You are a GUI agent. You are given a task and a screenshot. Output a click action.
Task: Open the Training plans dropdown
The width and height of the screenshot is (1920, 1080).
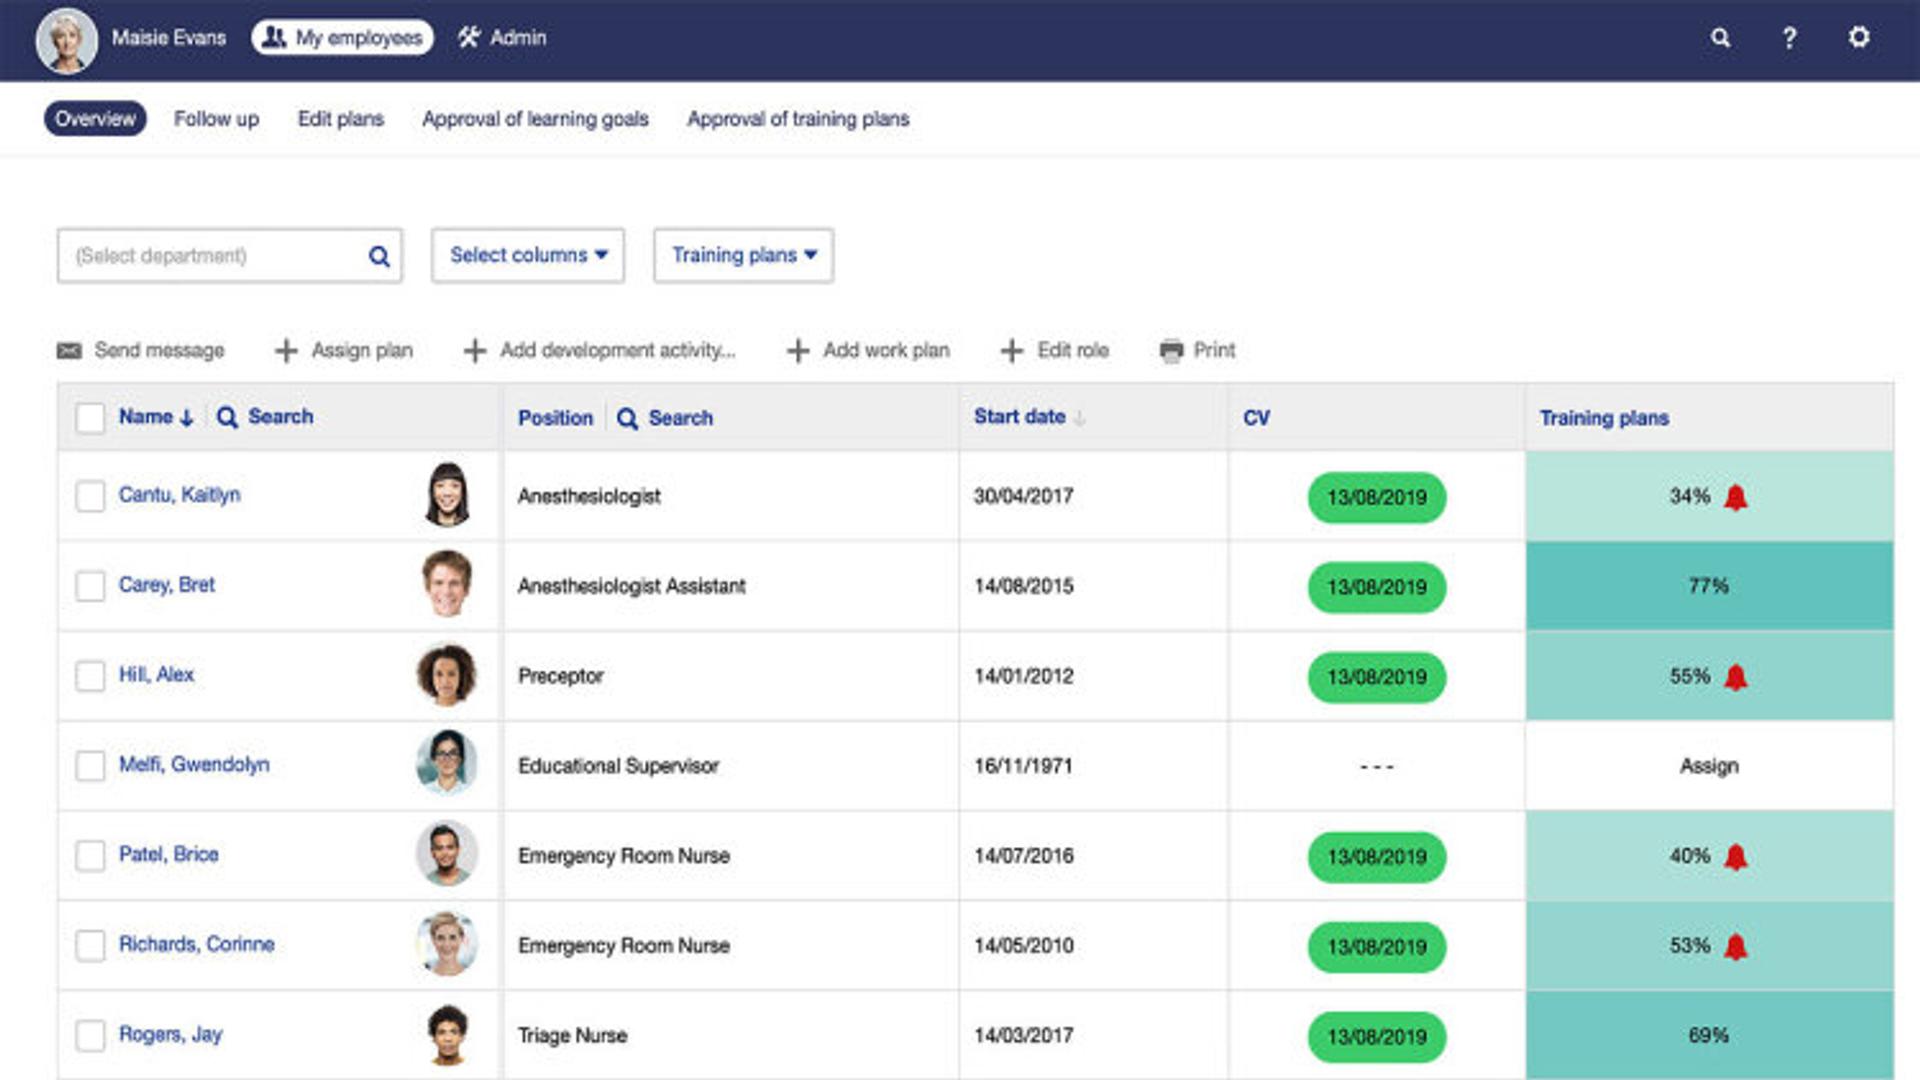(x=743, y=256)
